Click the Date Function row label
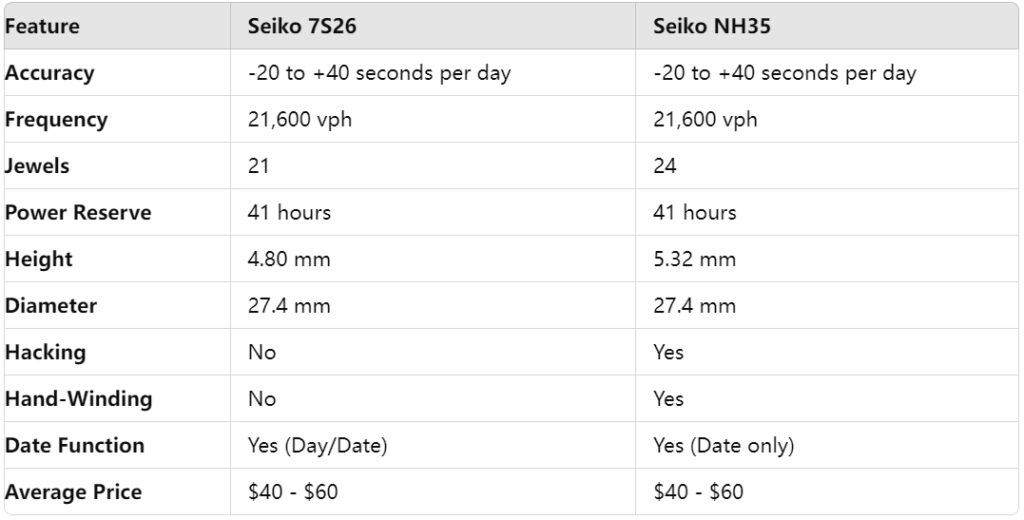 pyautogui.click(x=75, y=445)
